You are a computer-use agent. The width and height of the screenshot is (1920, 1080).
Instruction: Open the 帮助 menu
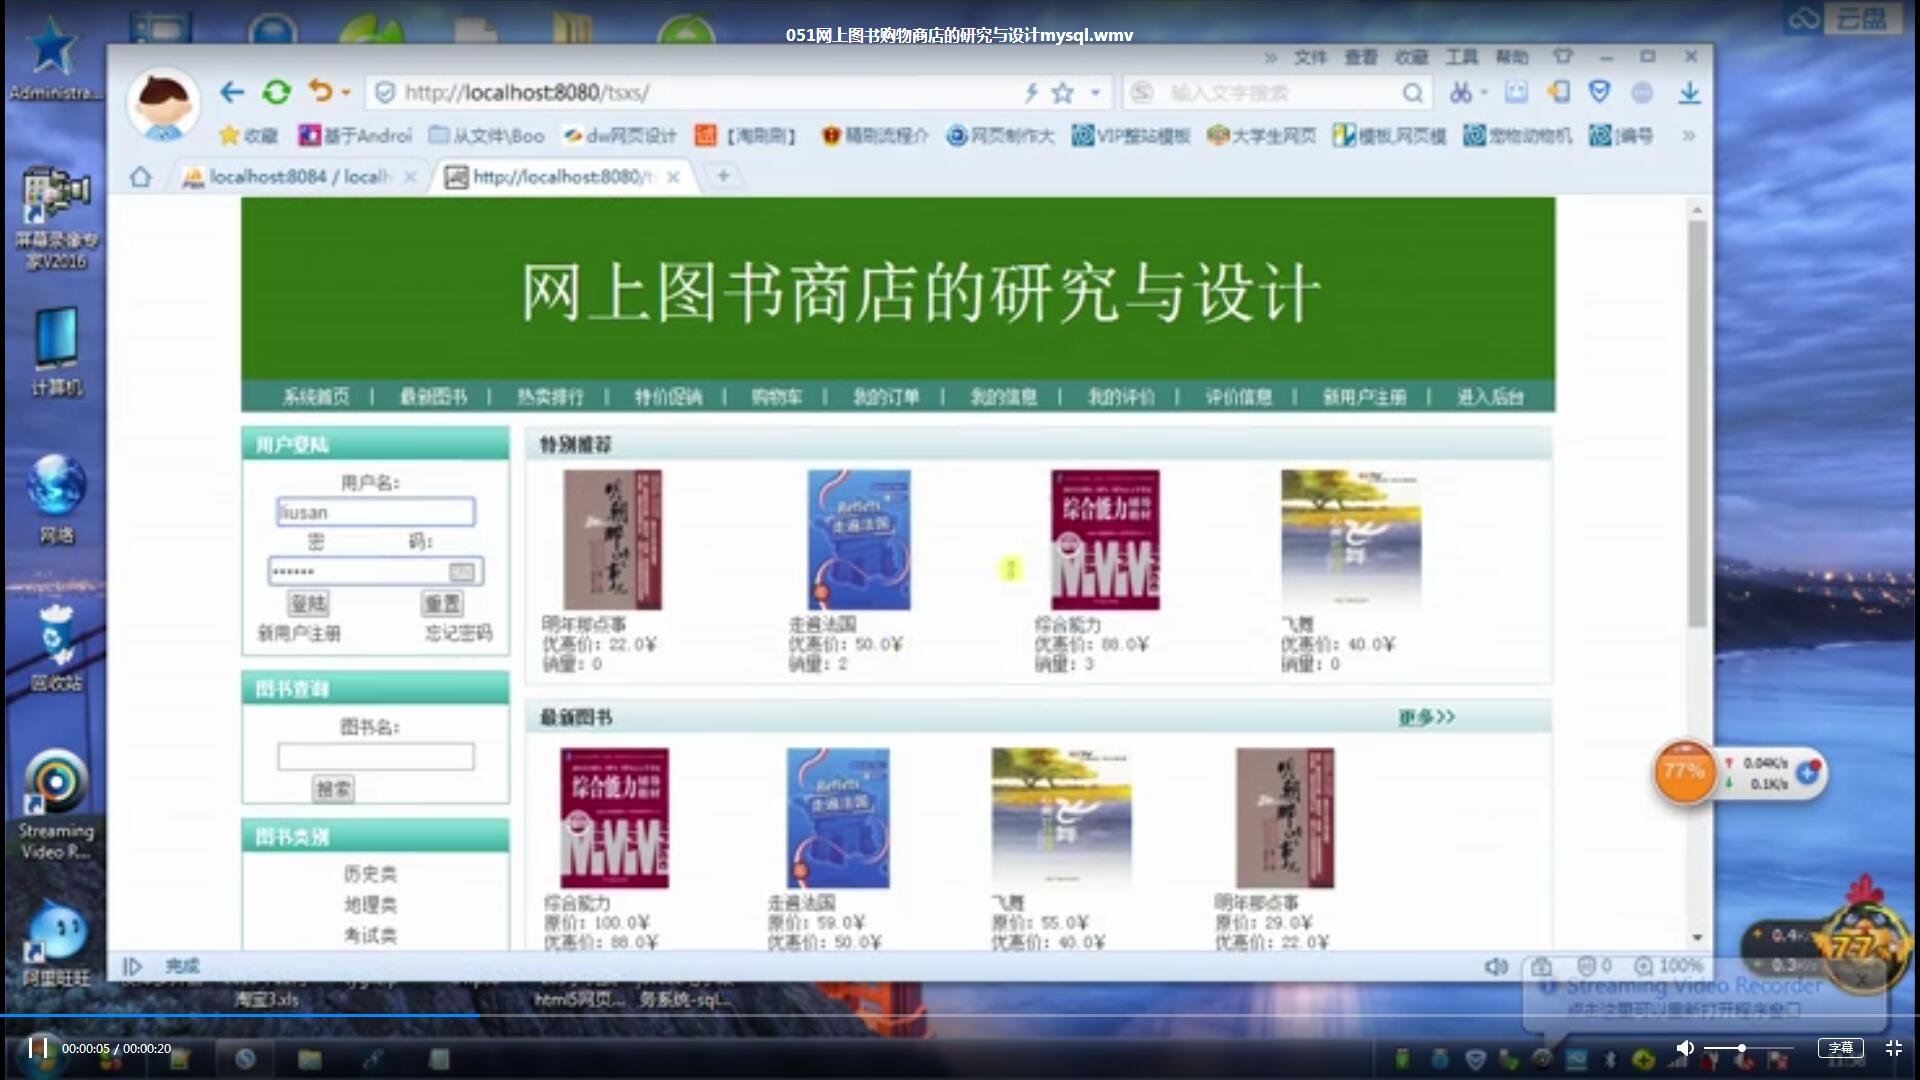pyautogui.click(x=1511, y=57)
